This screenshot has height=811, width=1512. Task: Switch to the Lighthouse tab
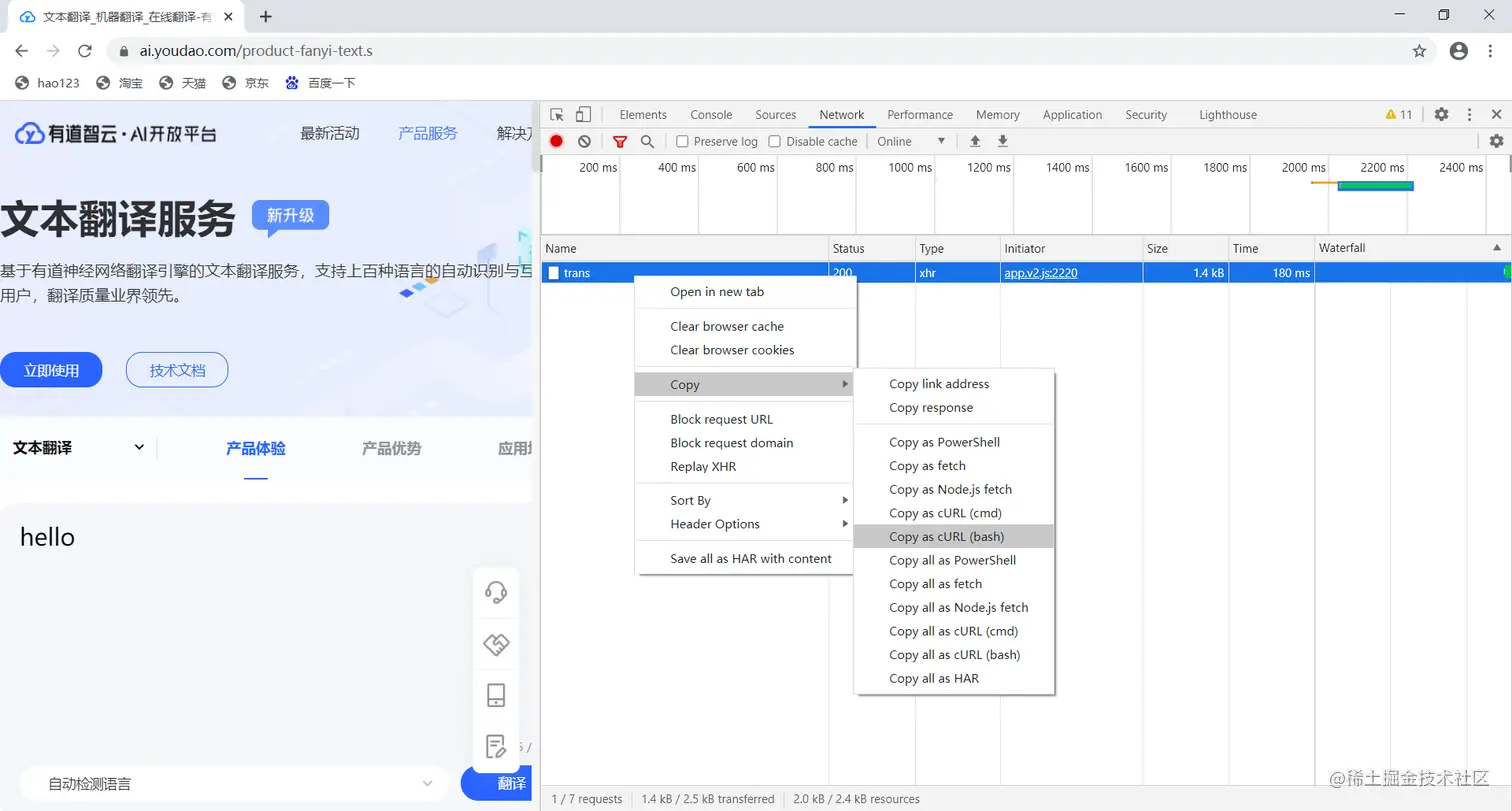[x=1228, y=115]
